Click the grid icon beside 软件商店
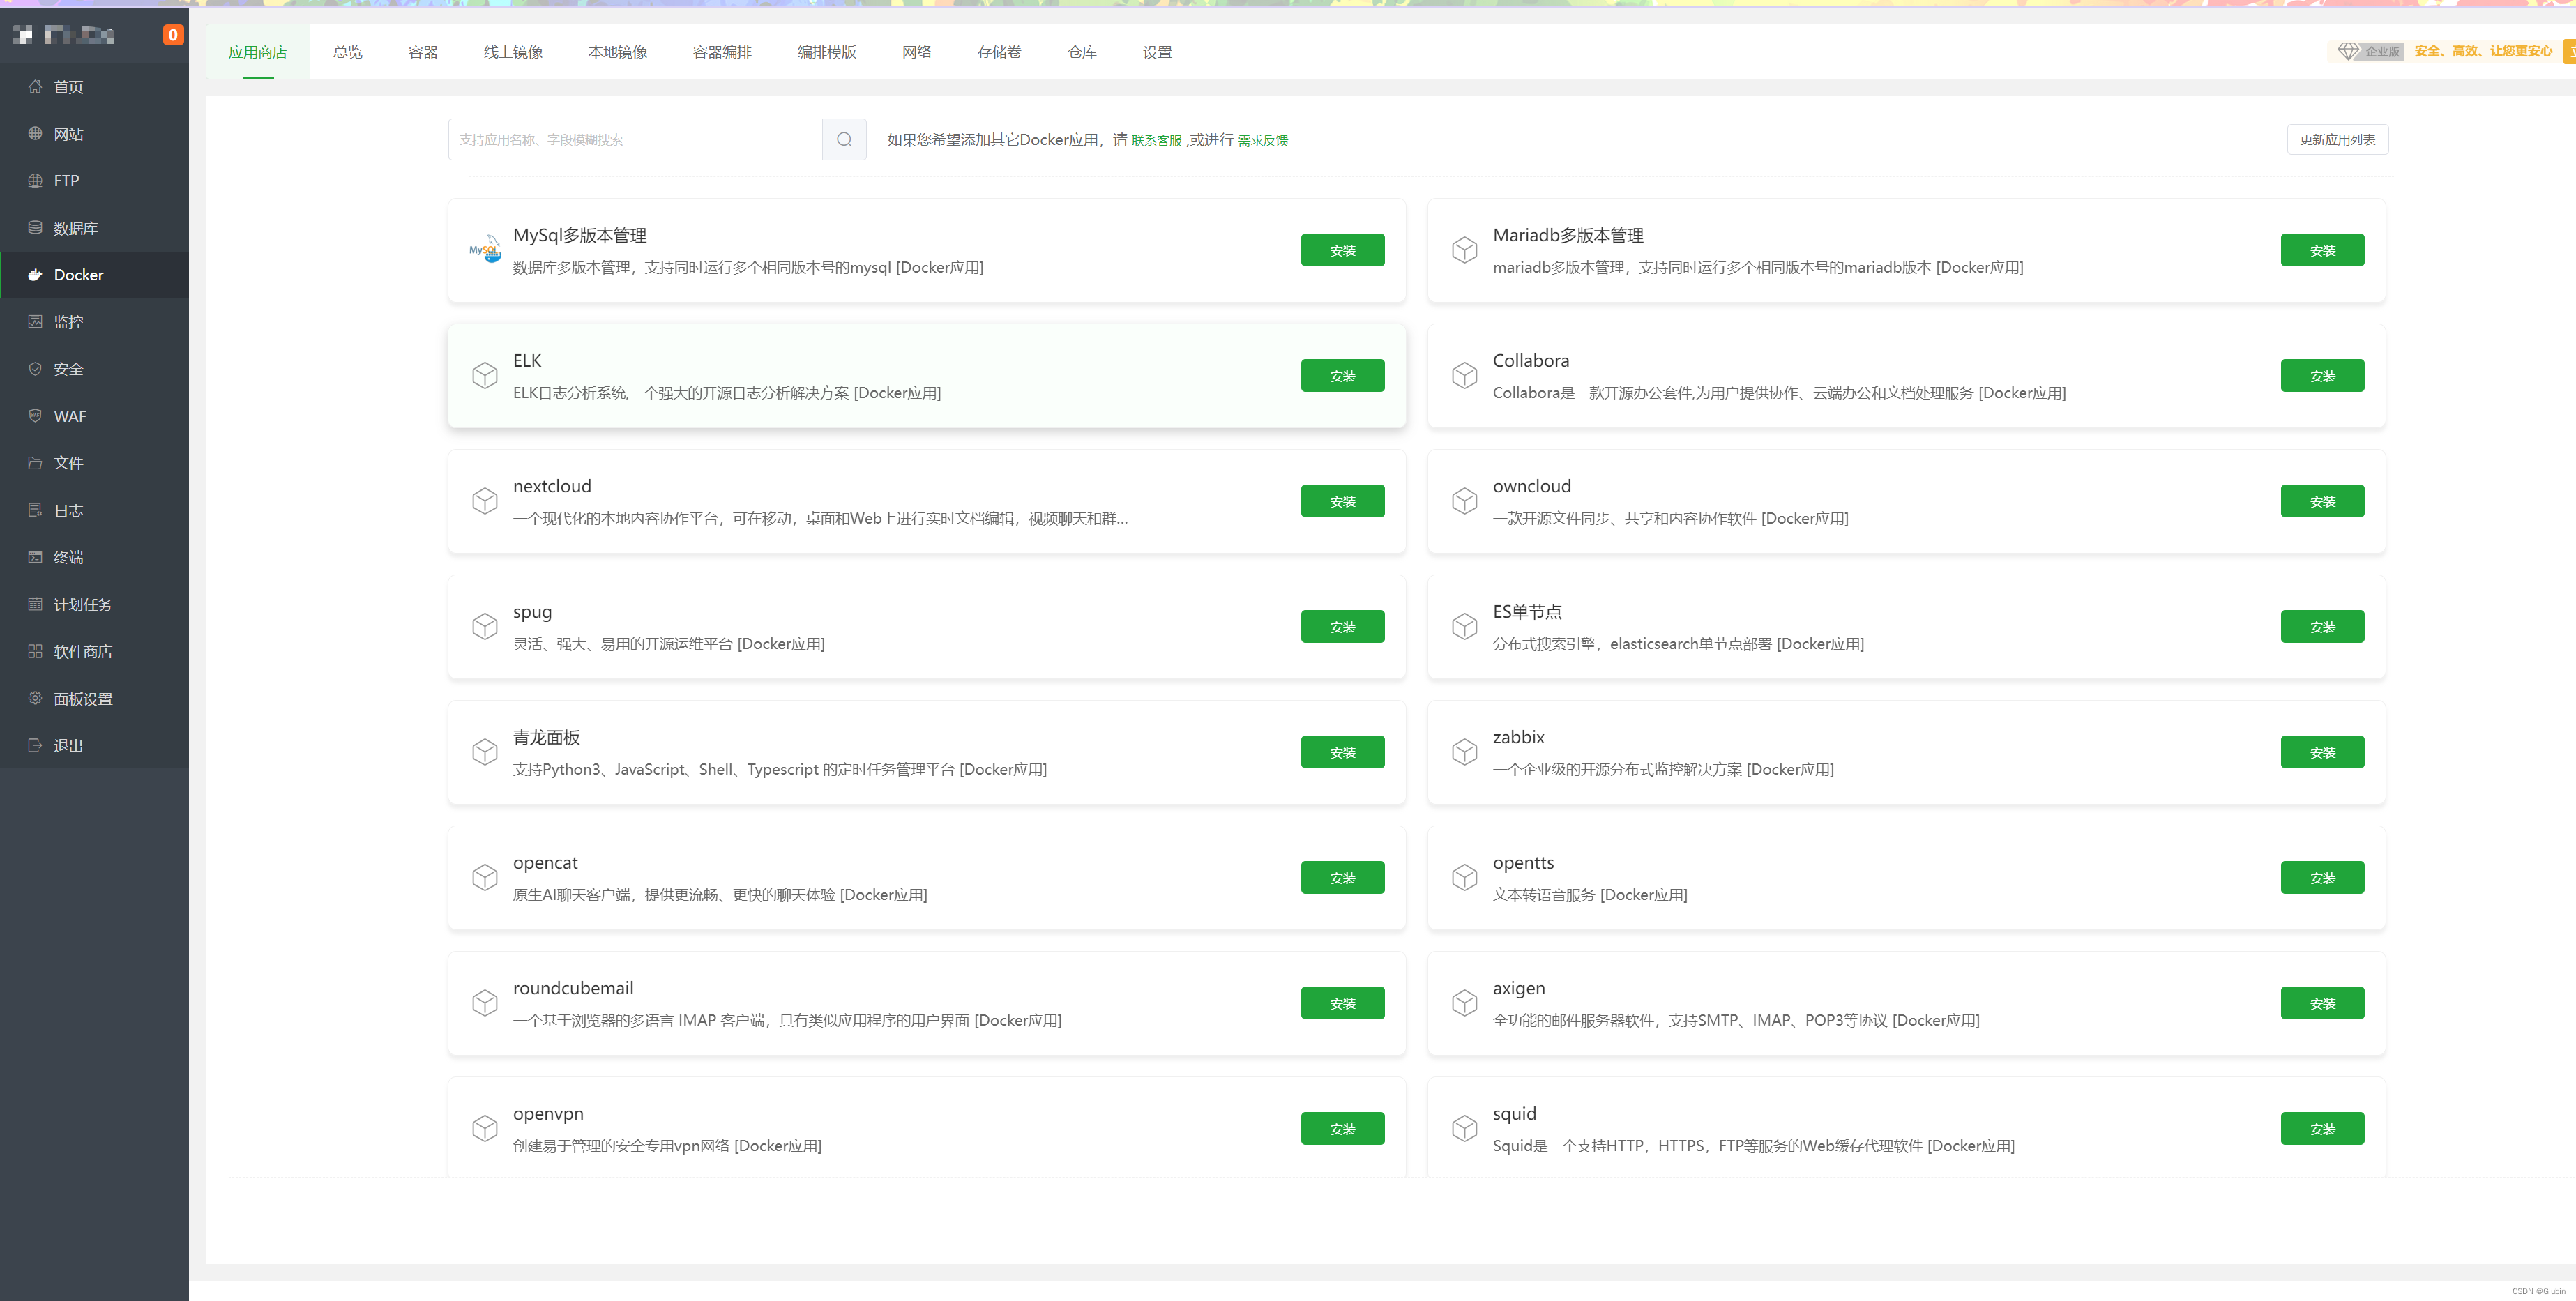Screen dimensions: 2576x1301 (x=35, y=651)
